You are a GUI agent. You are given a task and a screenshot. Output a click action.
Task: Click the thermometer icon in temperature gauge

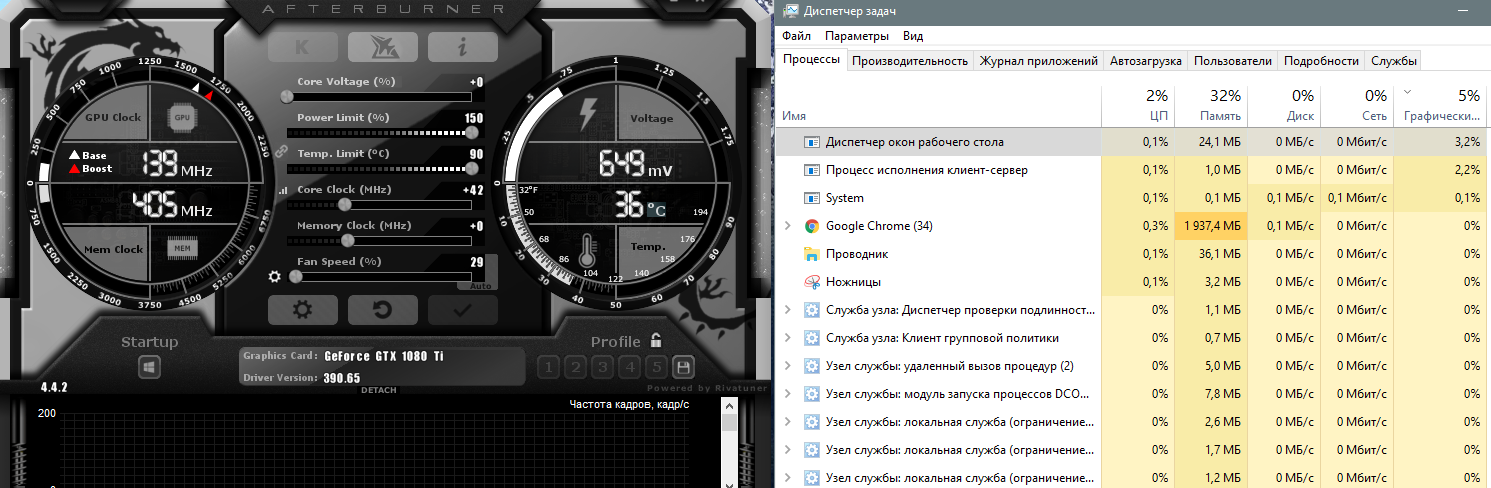[586, 252]
